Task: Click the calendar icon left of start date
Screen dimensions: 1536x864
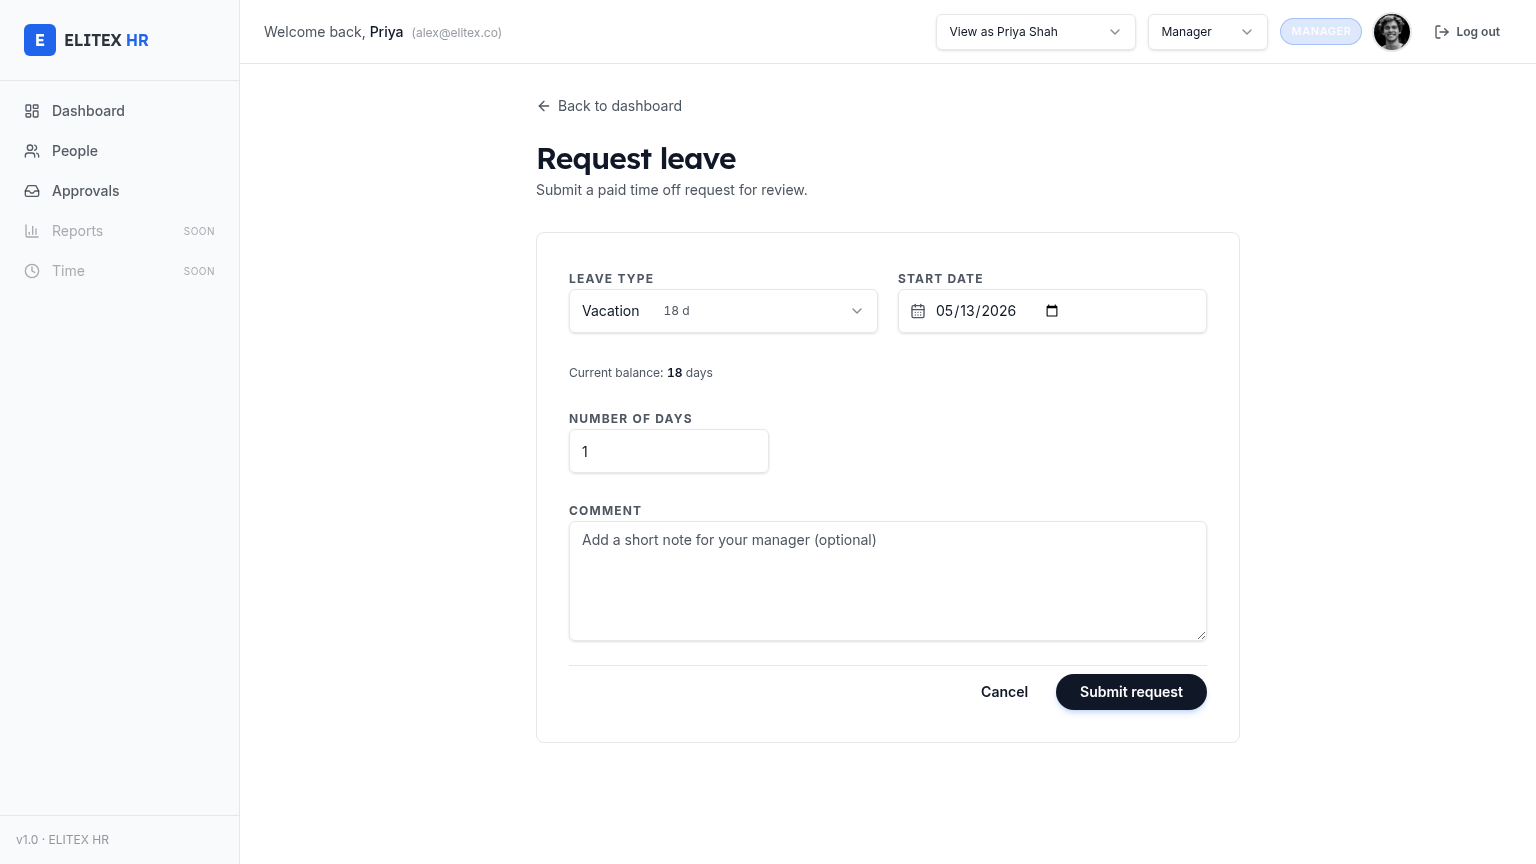Action: coord(918,311)
